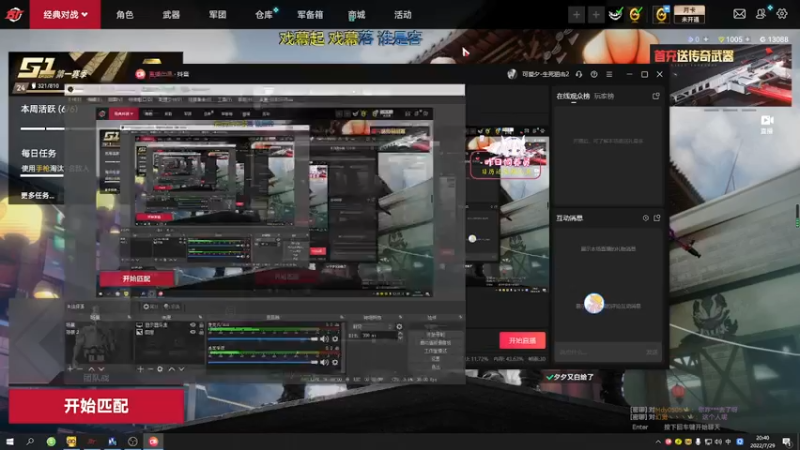The height and width of the screenshot is (450, 800).
Task: Add diamond currency plus next to 1005
Action: [747, 39]
